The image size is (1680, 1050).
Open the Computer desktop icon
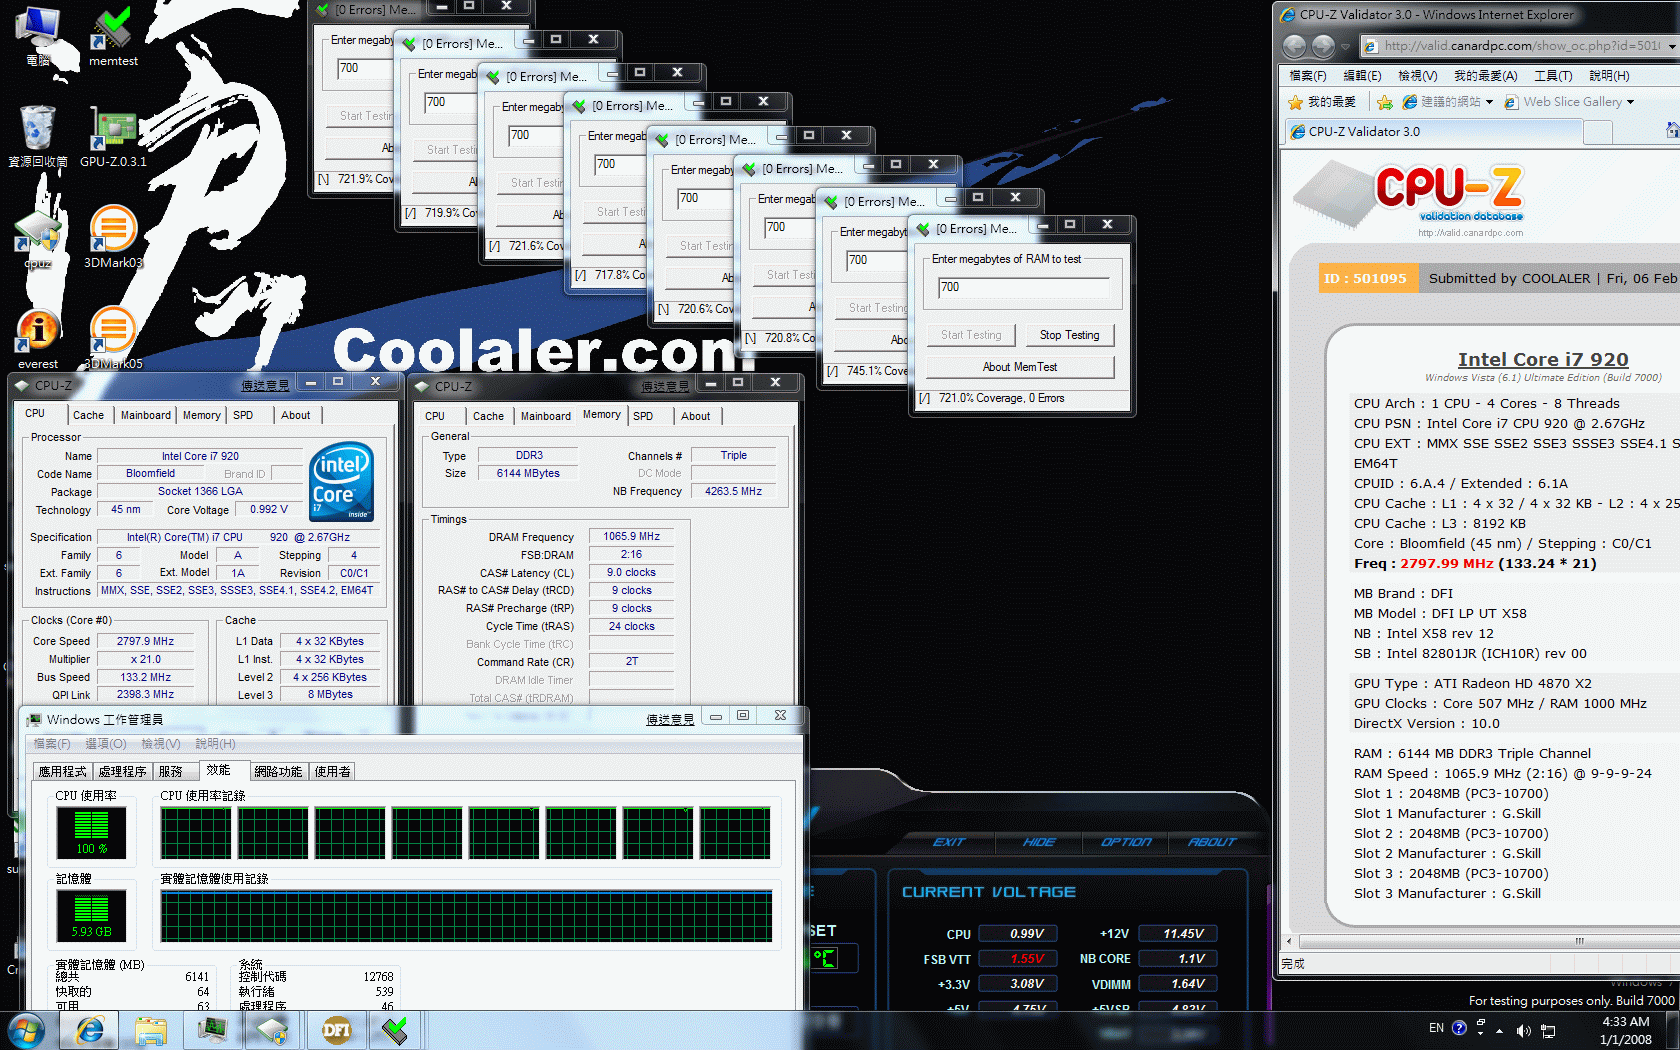[38, 35]
